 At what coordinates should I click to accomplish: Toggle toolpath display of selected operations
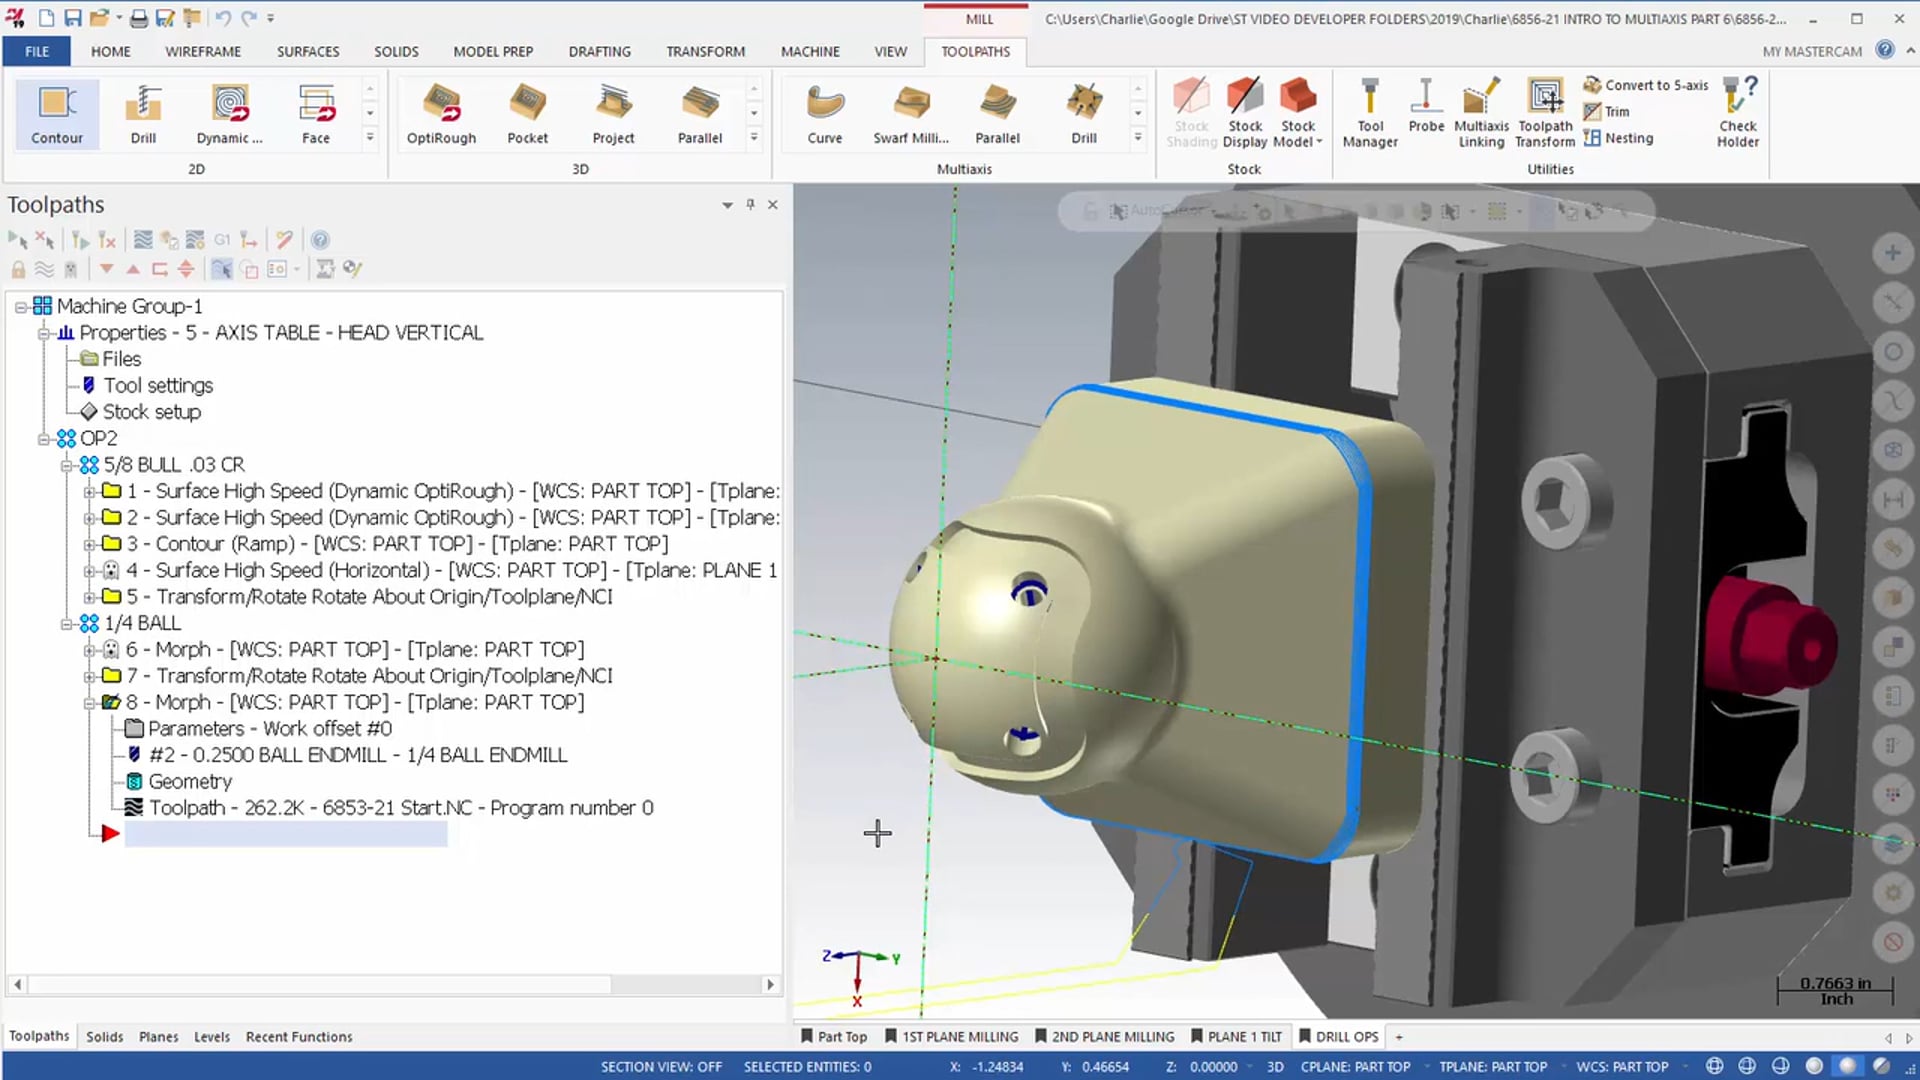tap(44, 269)
